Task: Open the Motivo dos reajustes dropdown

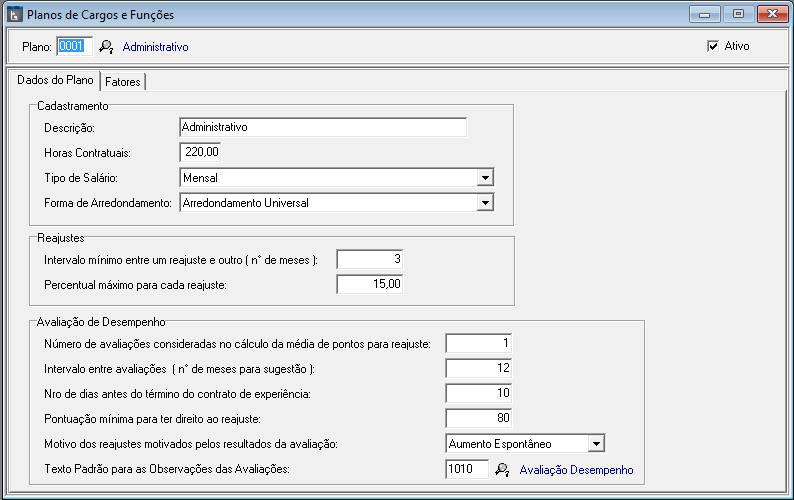Action: click(597, 444)
